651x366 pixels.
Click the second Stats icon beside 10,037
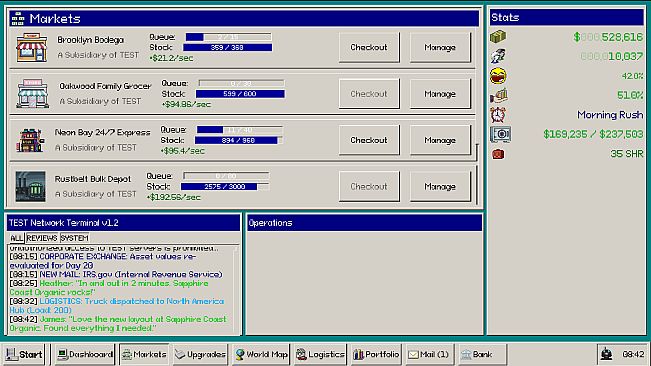point(498,56)
